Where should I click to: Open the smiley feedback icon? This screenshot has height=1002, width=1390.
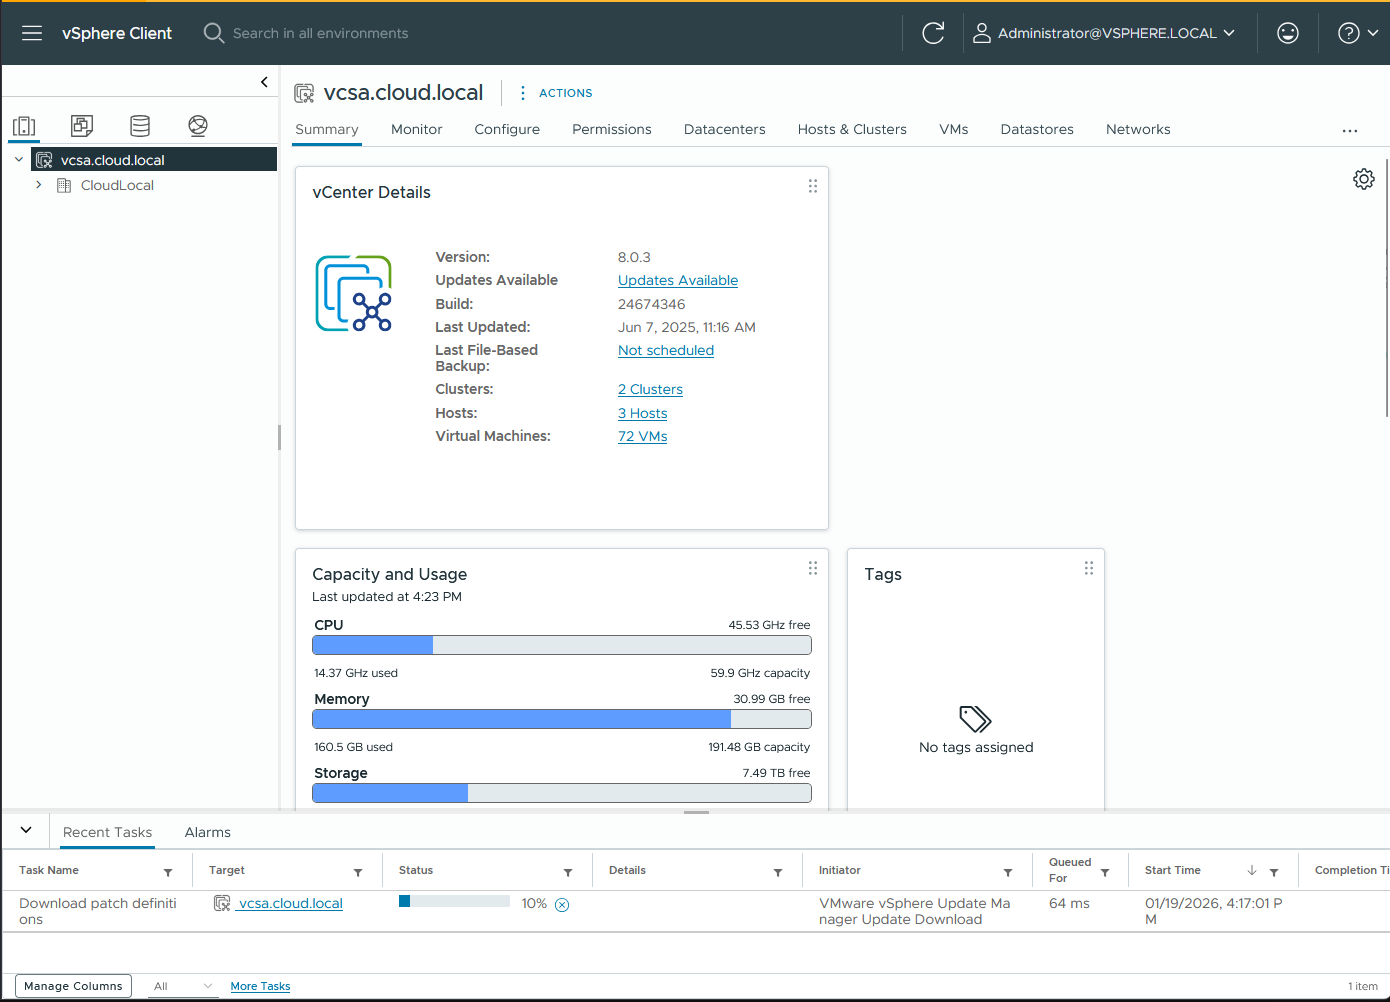coord(1288,33)
